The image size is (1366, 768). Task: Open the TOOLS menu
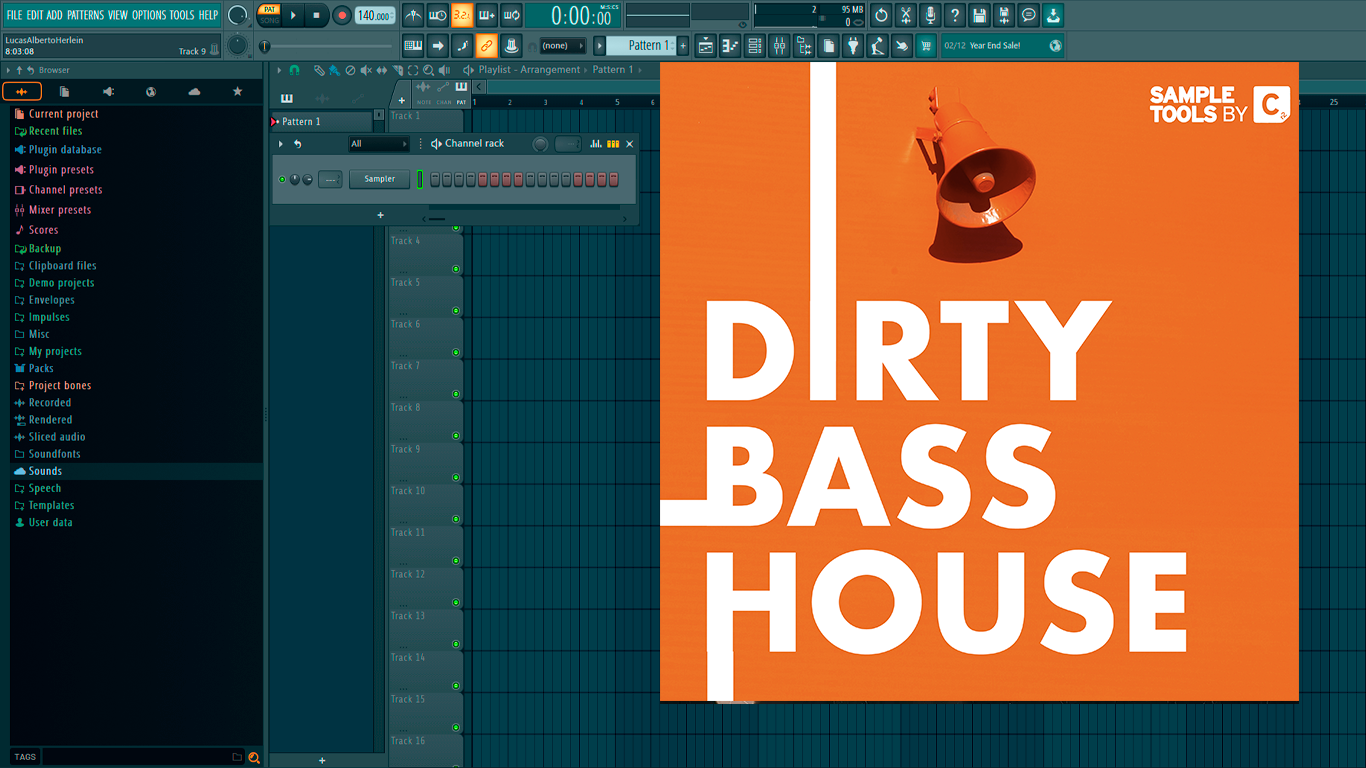click(x=182, y=15)
